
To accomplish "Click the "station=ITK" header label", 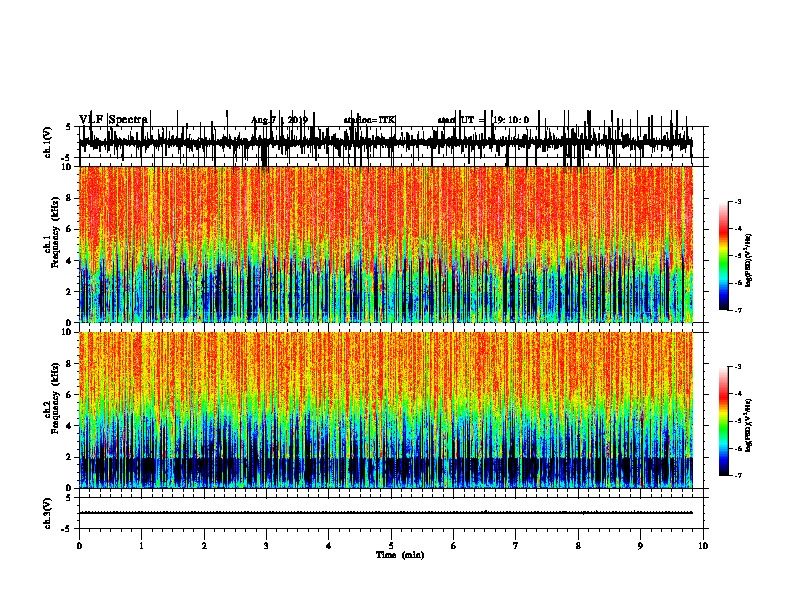I will (x=369, y=120).
